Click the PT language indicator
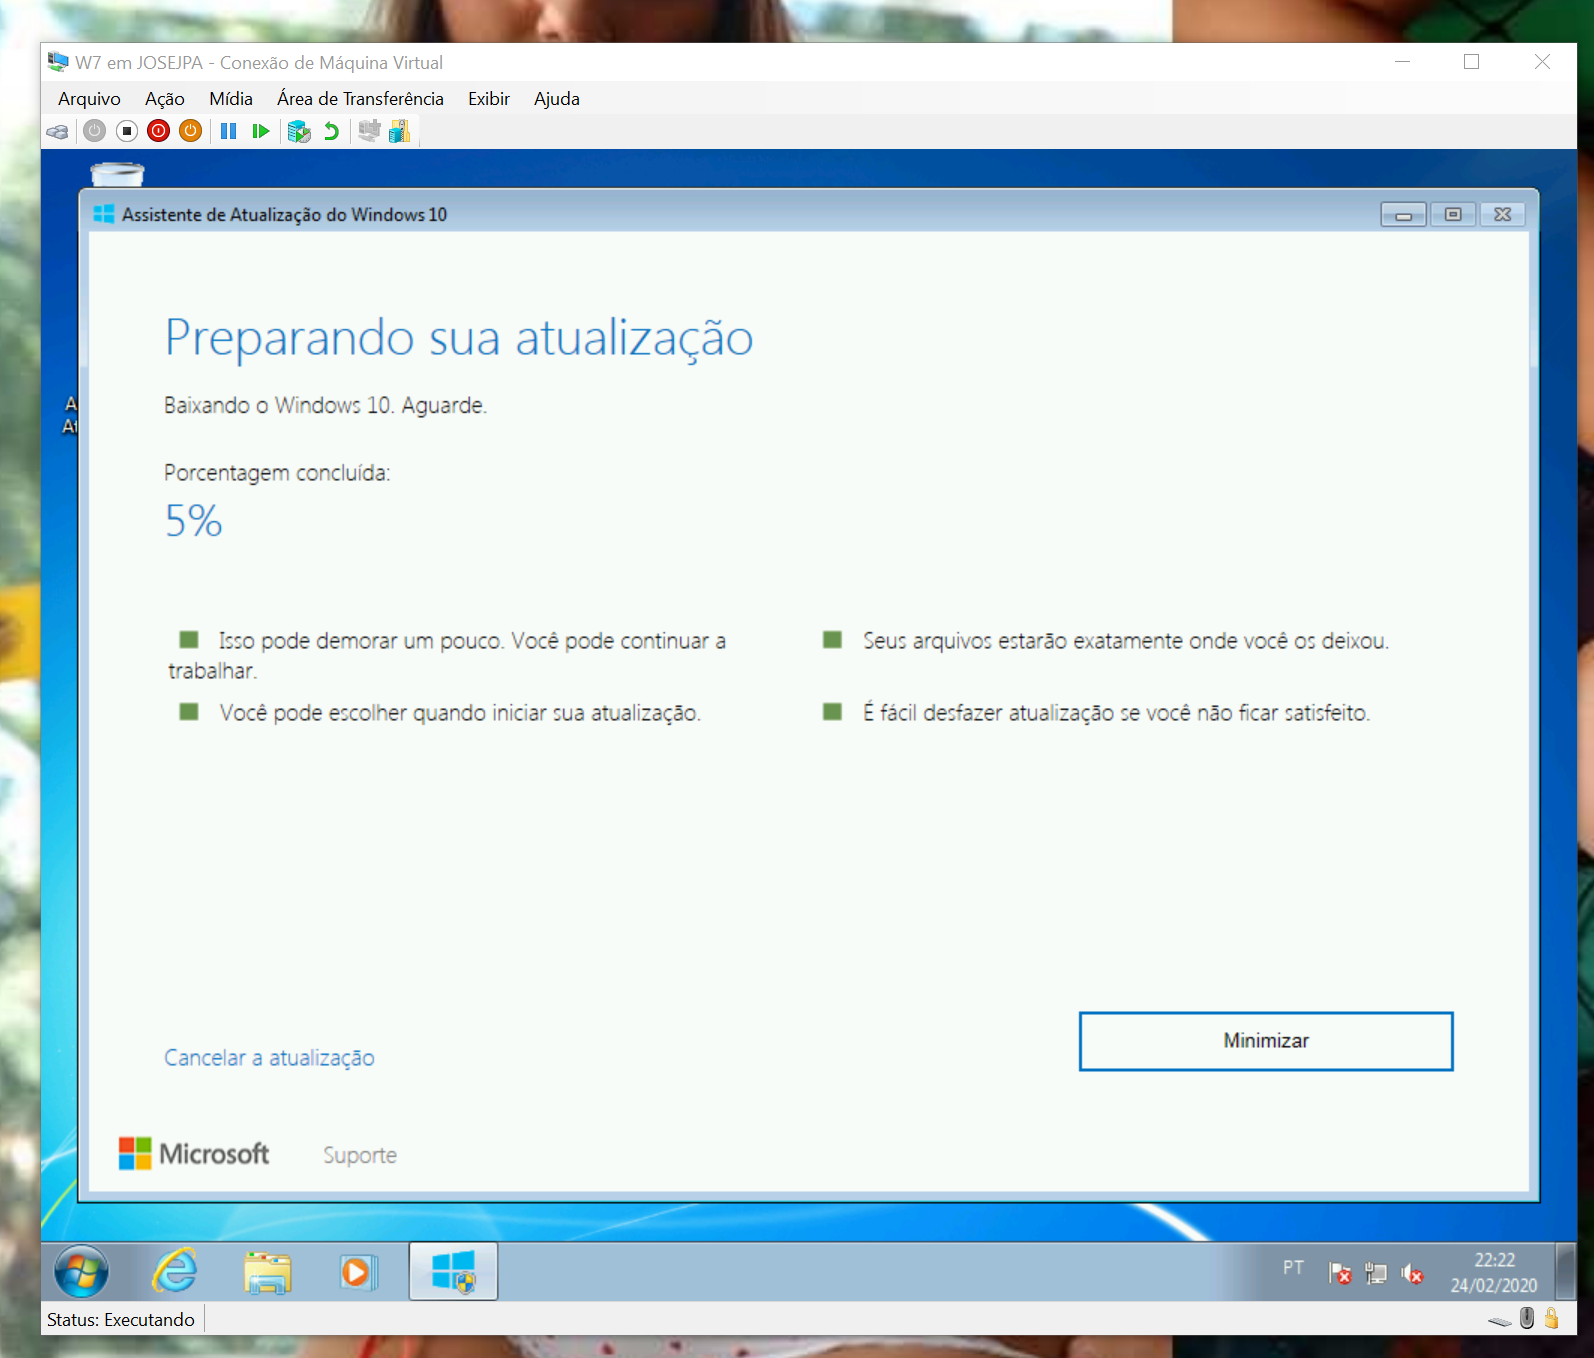 pyautogui.click(x=1293, y=1268)
